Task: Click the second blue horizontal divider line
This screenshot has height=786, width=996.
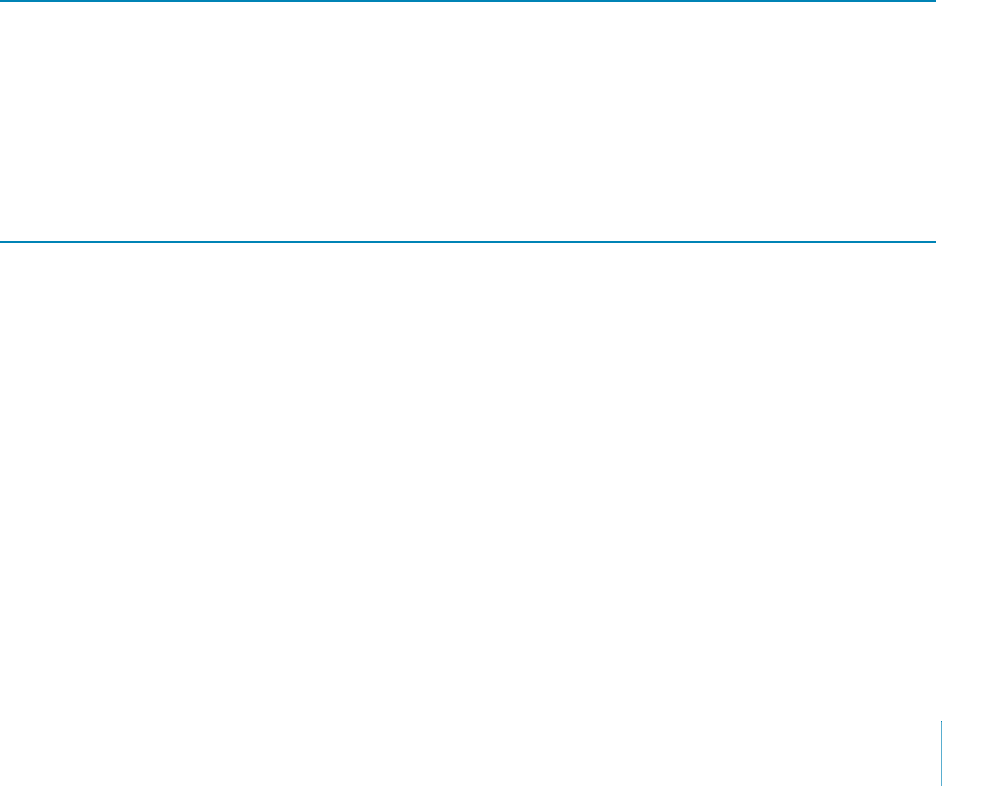Action: [468, 242]
